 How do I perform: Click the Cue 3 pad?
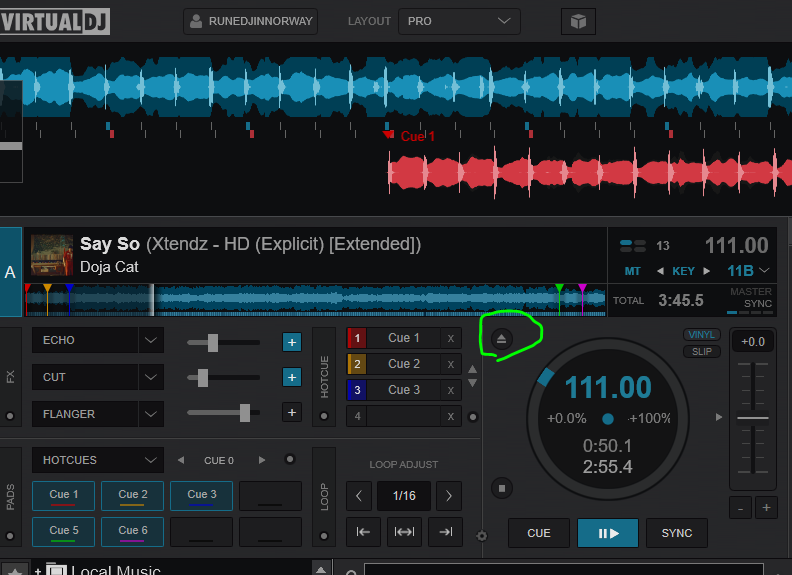pos(202,496)
